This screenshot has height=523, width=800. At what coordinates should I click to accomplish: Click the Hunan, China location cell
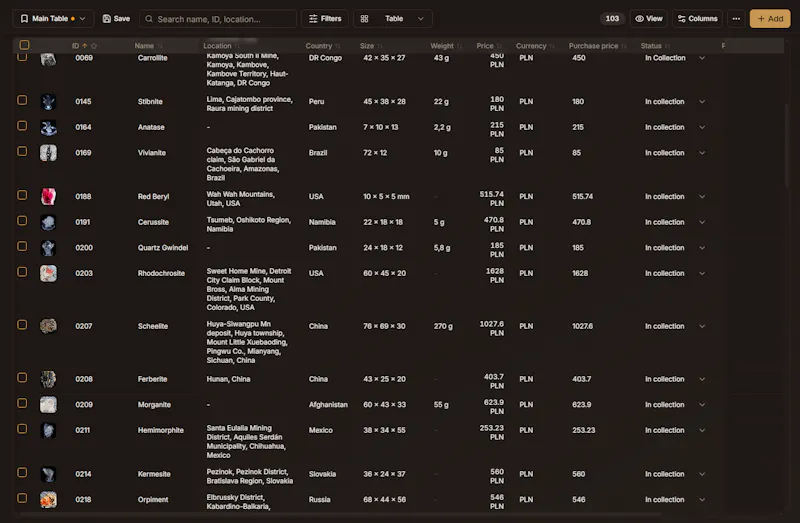pyautogui.click(x=228, y=380)
